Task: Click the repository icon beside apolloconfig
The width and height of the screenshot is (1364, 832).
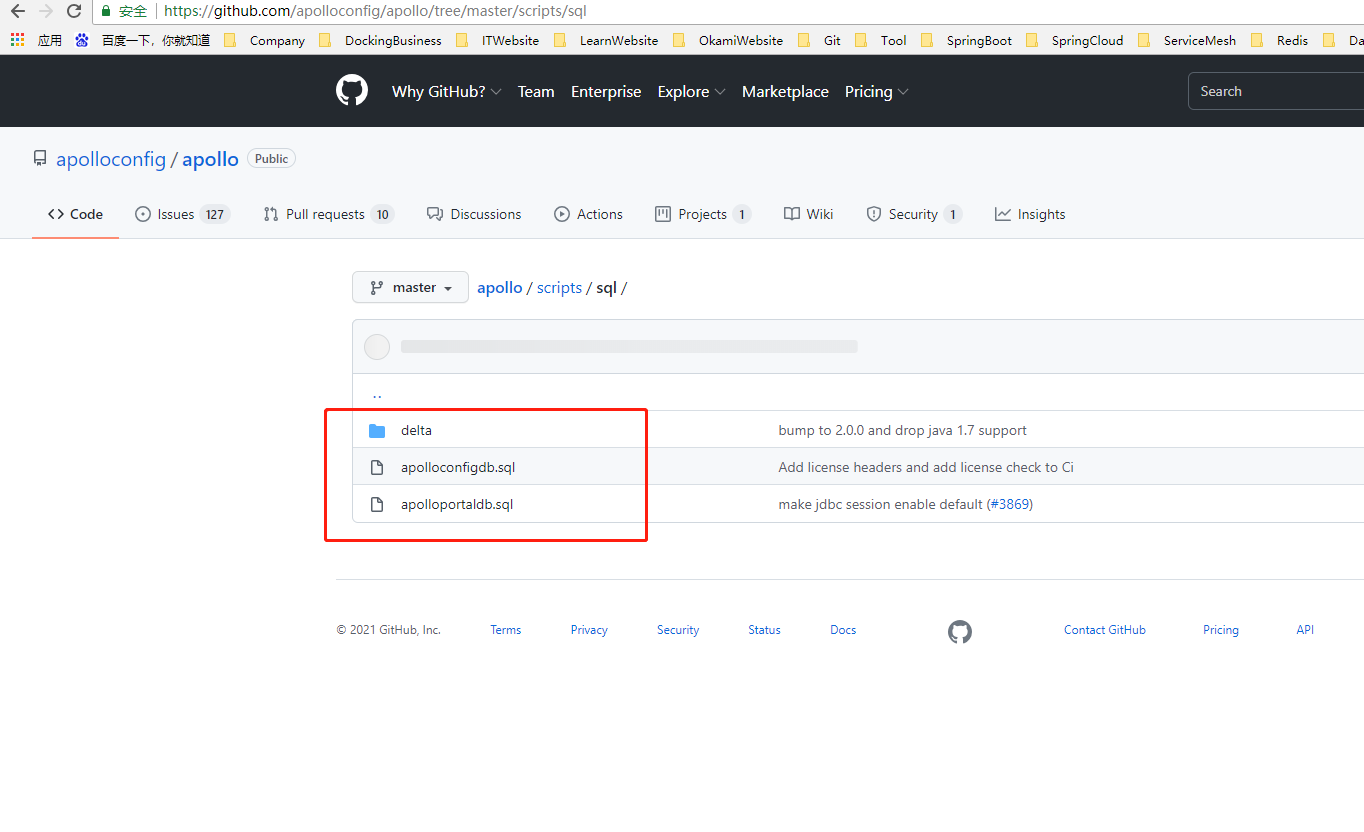Action: 40,159
